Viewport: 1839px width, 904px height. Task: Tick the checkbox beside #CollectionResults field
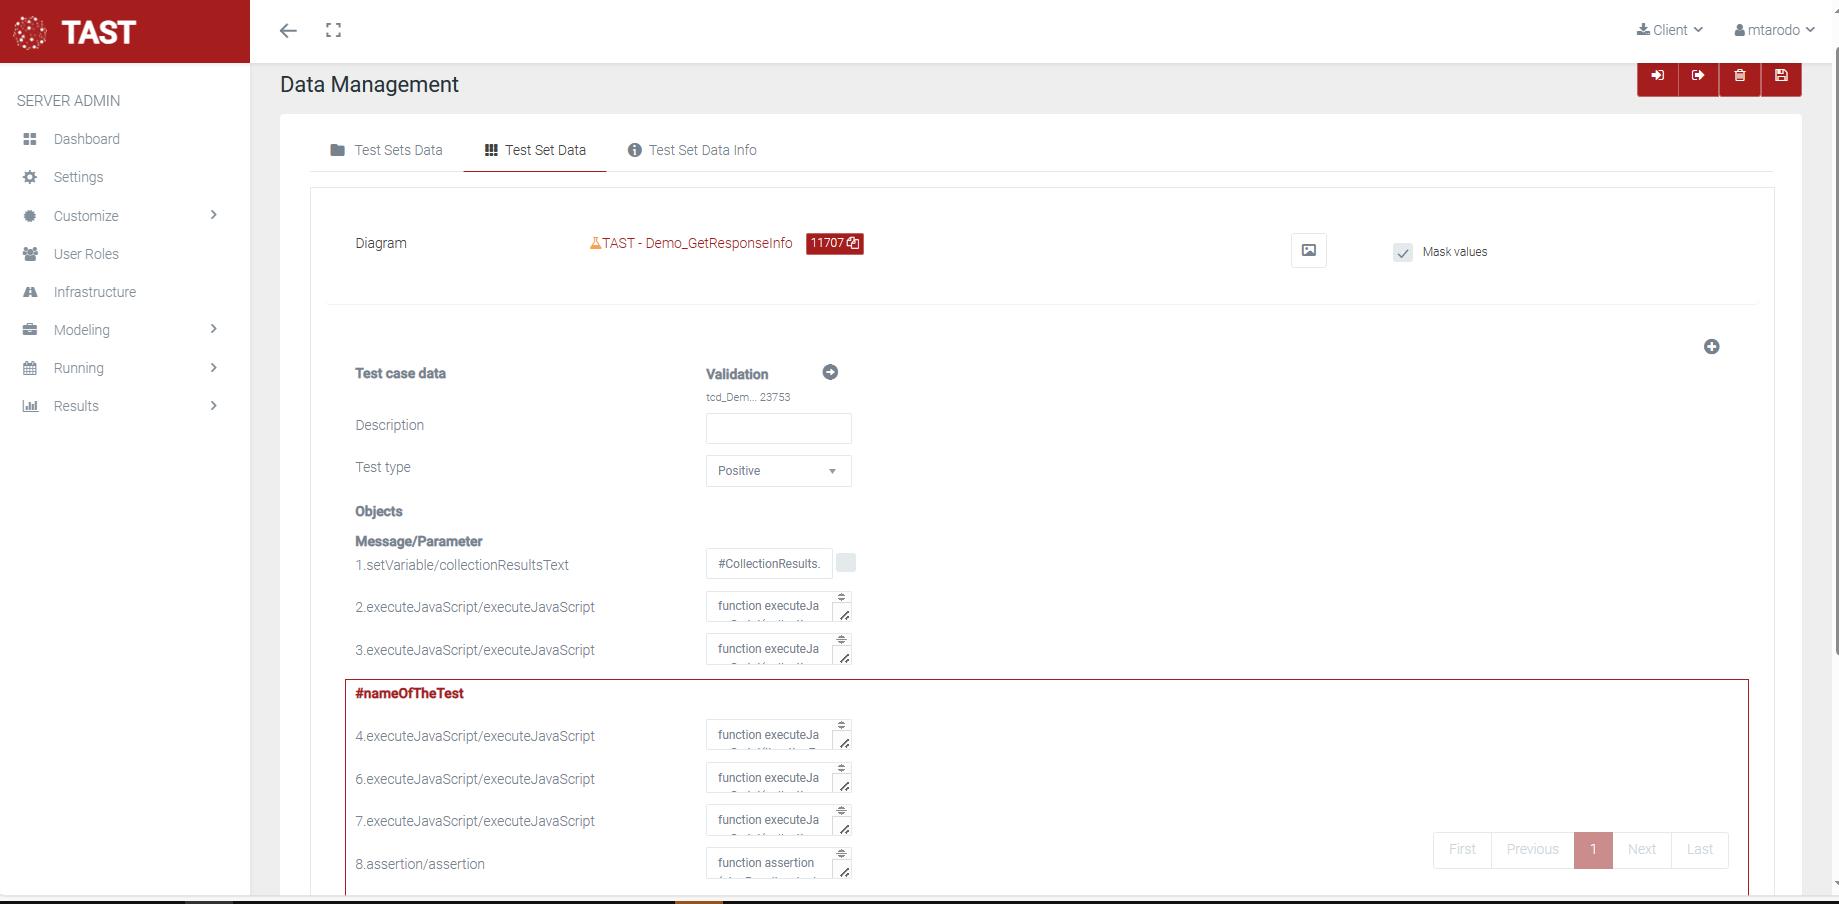(846, 563)
